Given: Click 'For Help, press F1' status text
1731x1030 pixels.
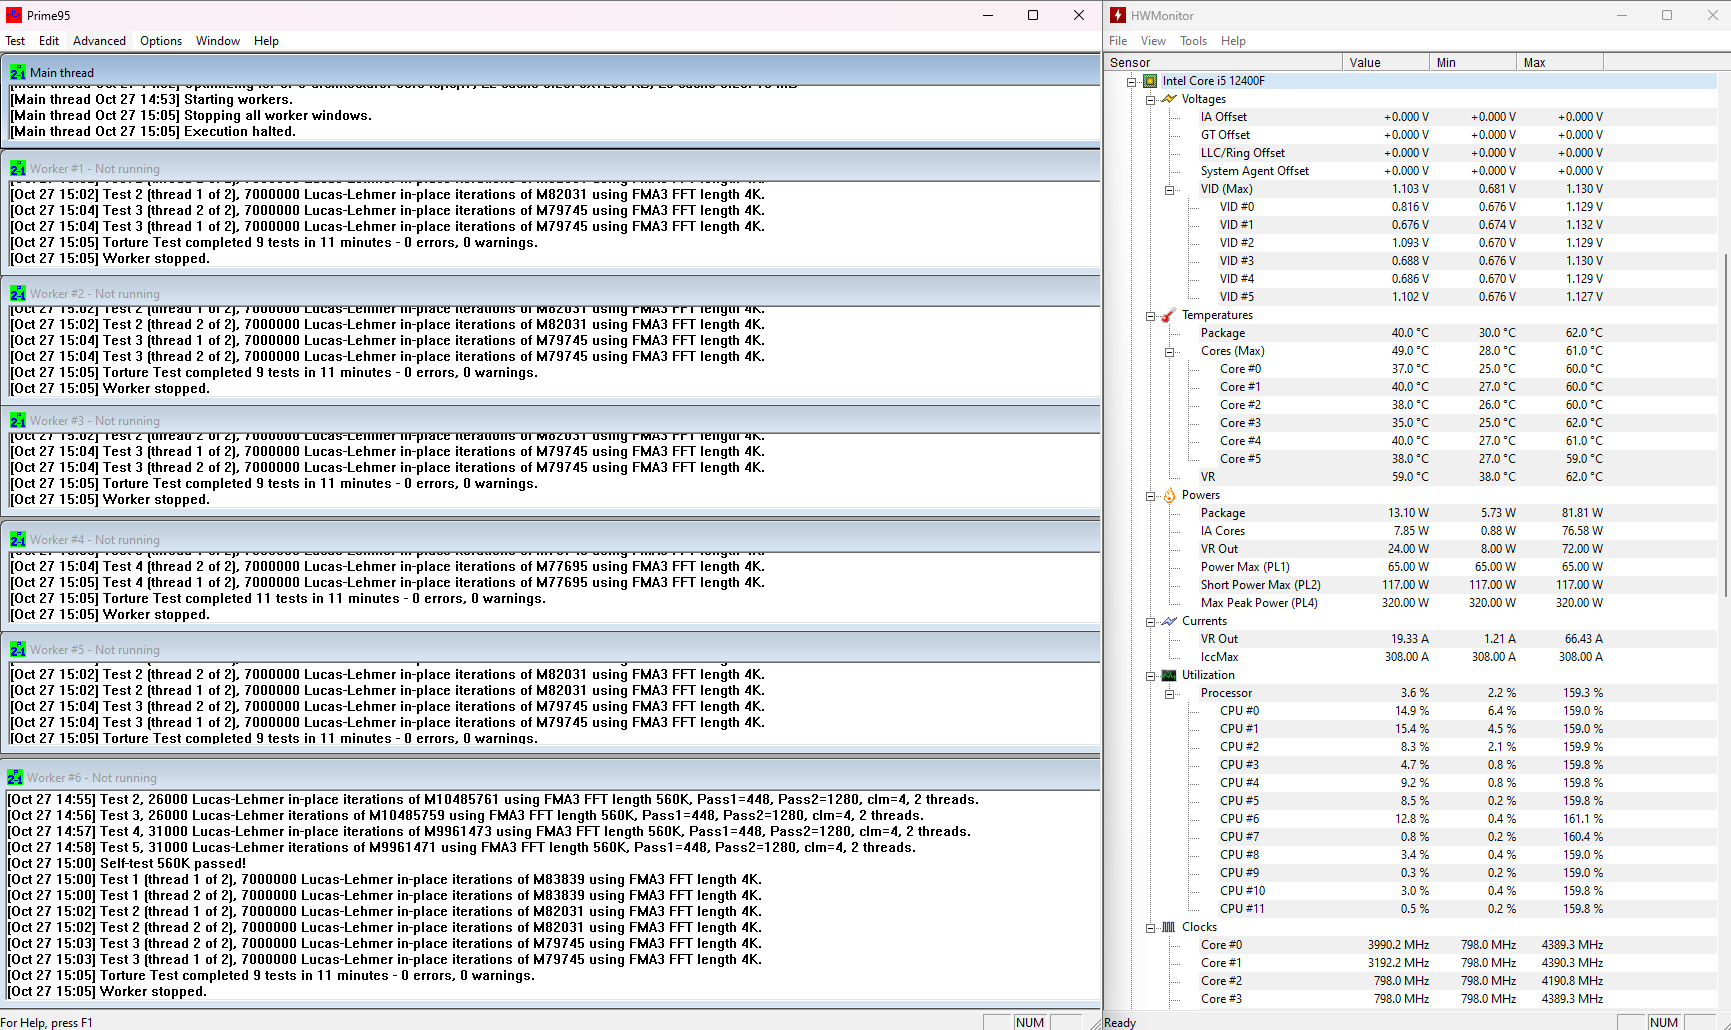Looking at the screenshot, I should point(47,1022).
